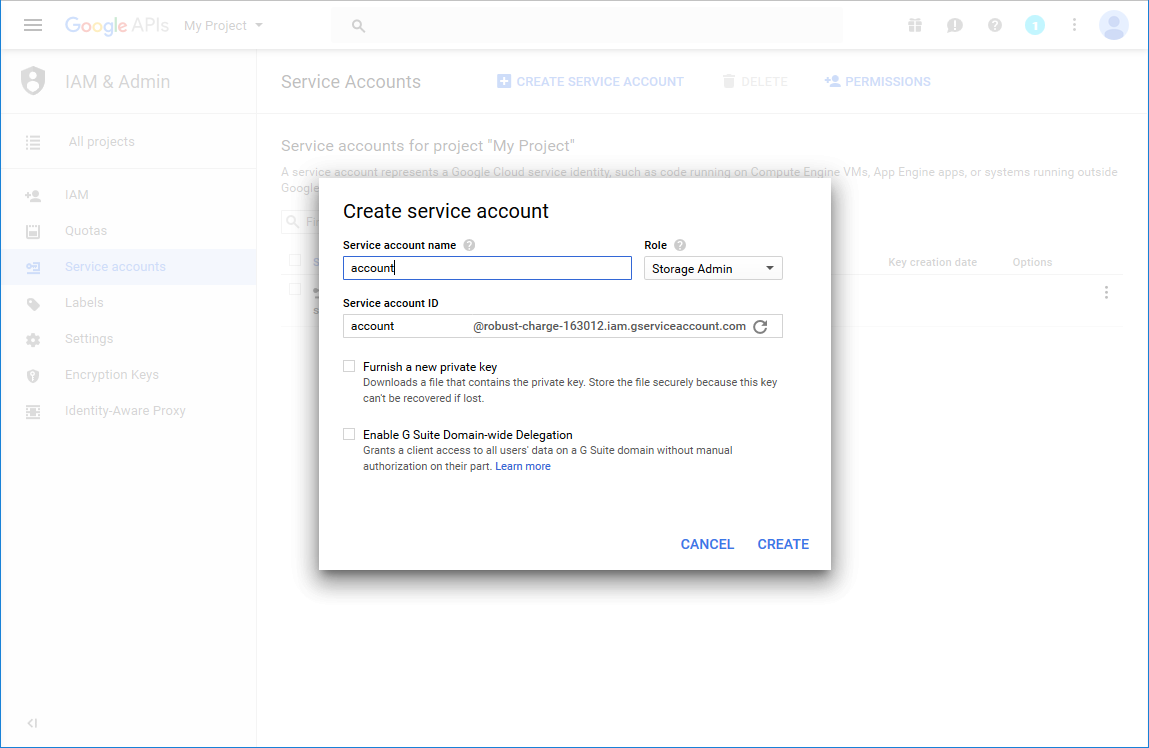Open the notifications icon in header
Image resolution: width=1149 pixels, height=748 pixels.
[1035, 25]
